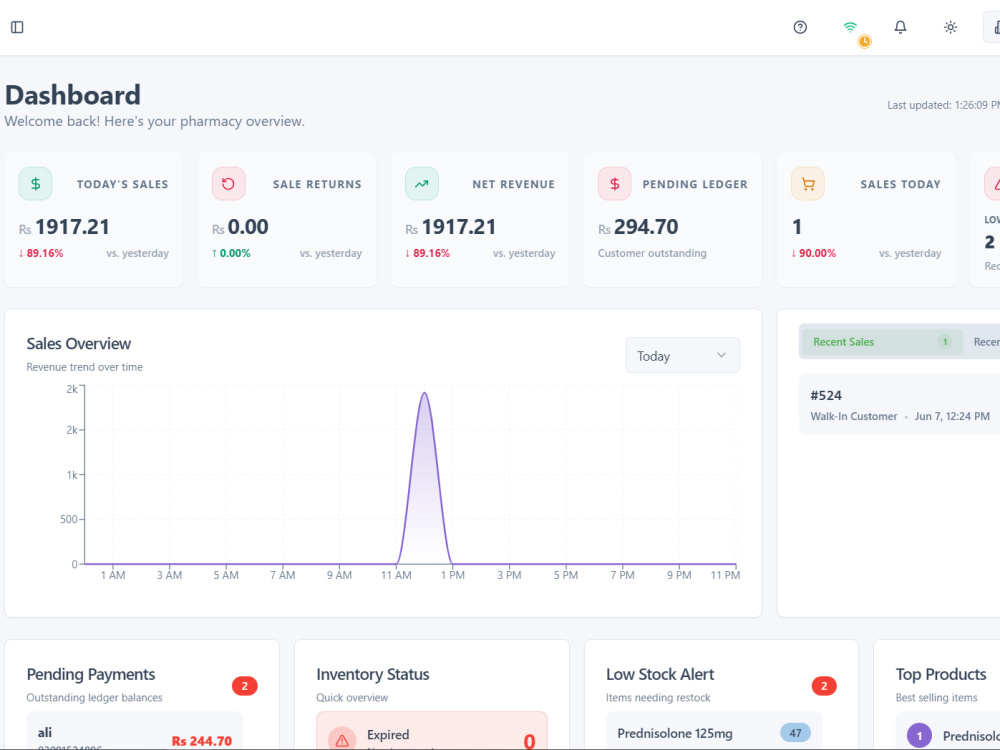Click the Dashboard page title

[73, 95]
